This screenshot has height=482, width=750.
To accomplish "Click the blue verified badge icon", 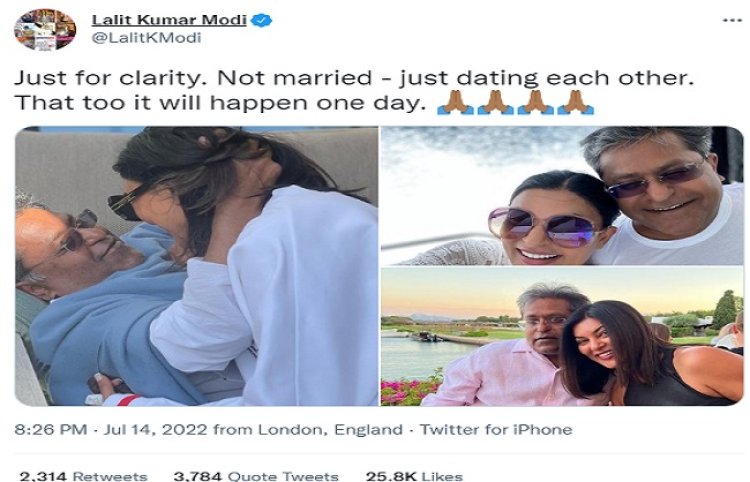I will coord(261,20).
